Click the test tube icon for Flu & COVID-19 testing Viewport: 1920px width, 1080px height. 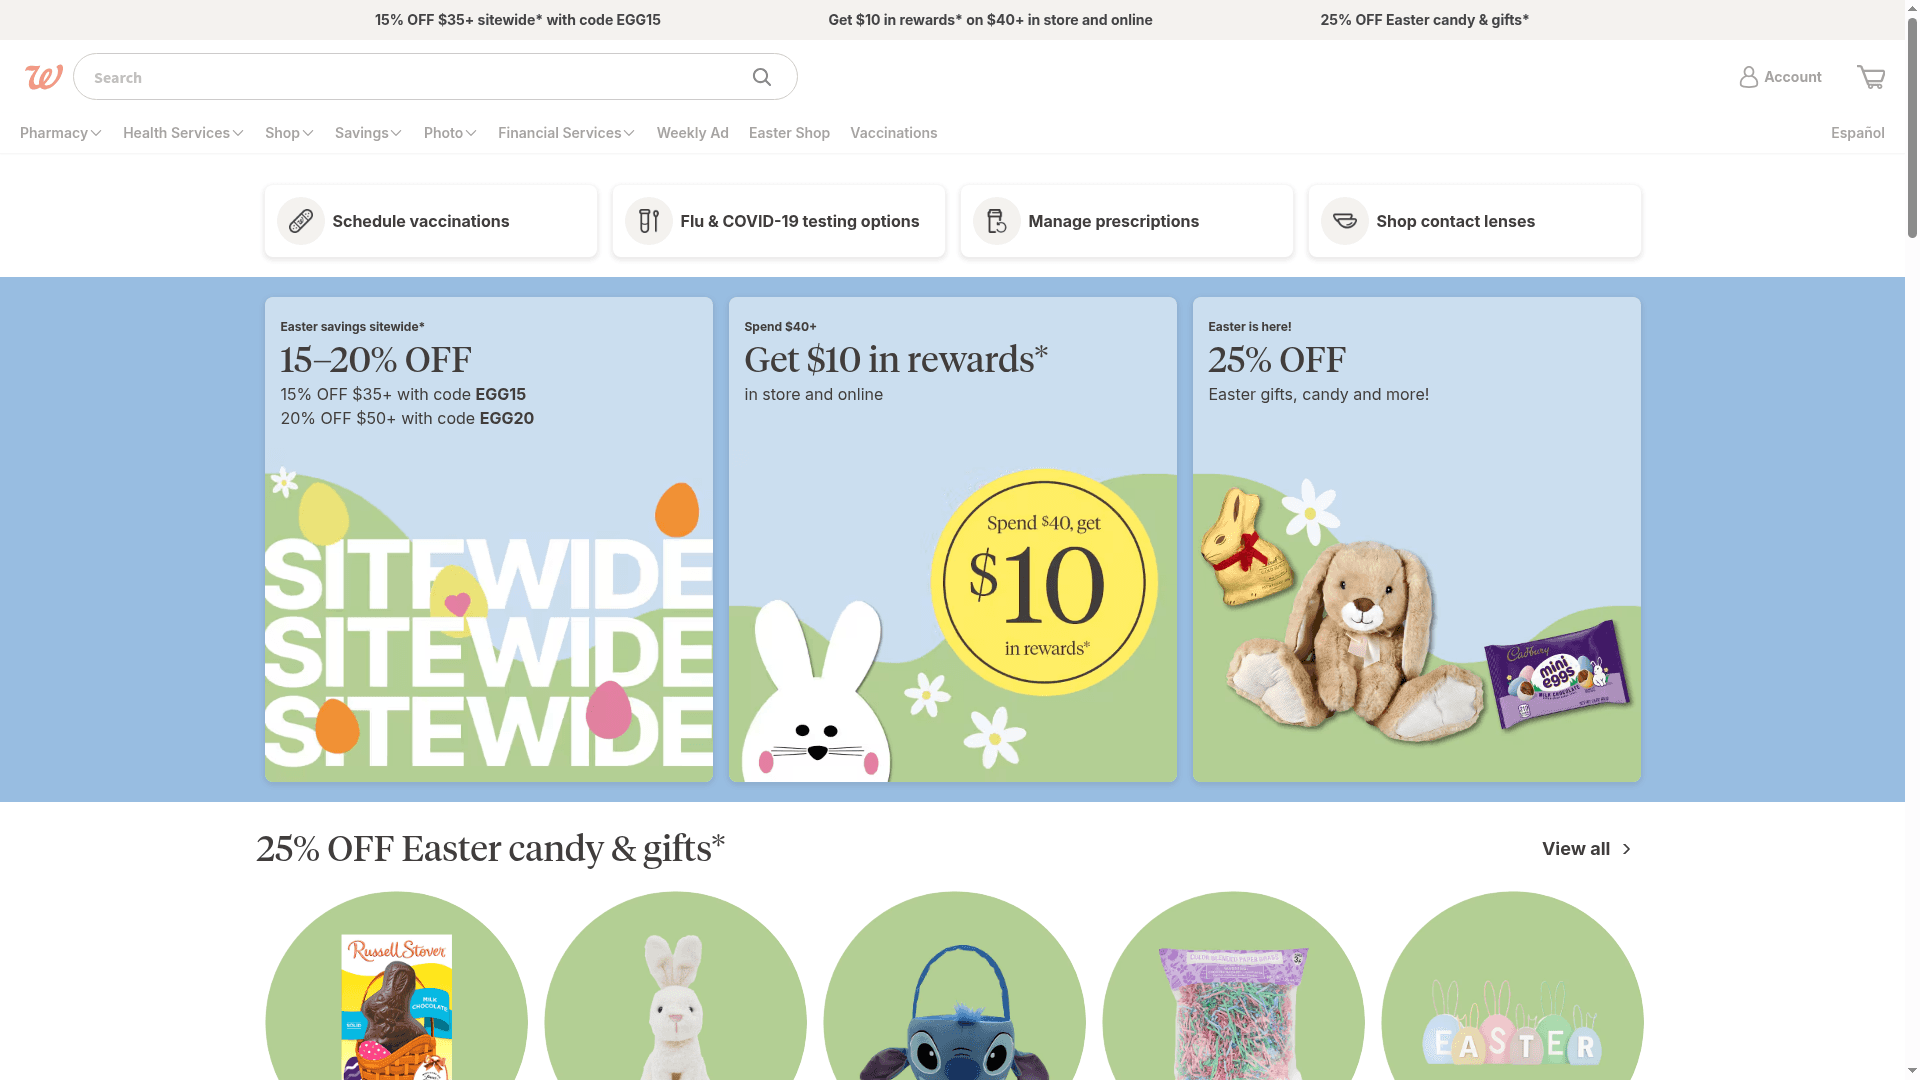649,221
